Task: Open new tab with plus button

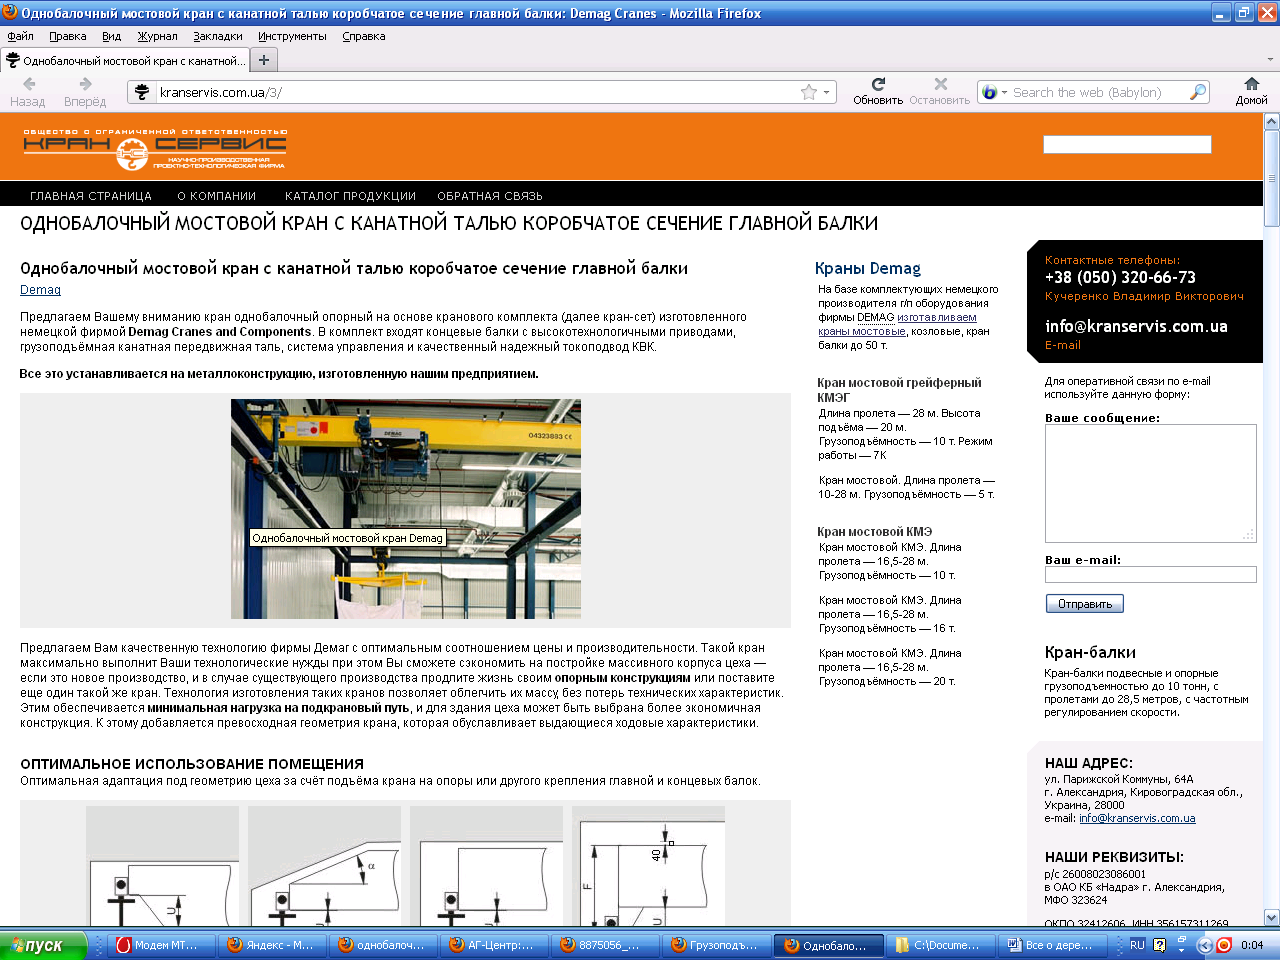Action: click(x=264, y=60)
